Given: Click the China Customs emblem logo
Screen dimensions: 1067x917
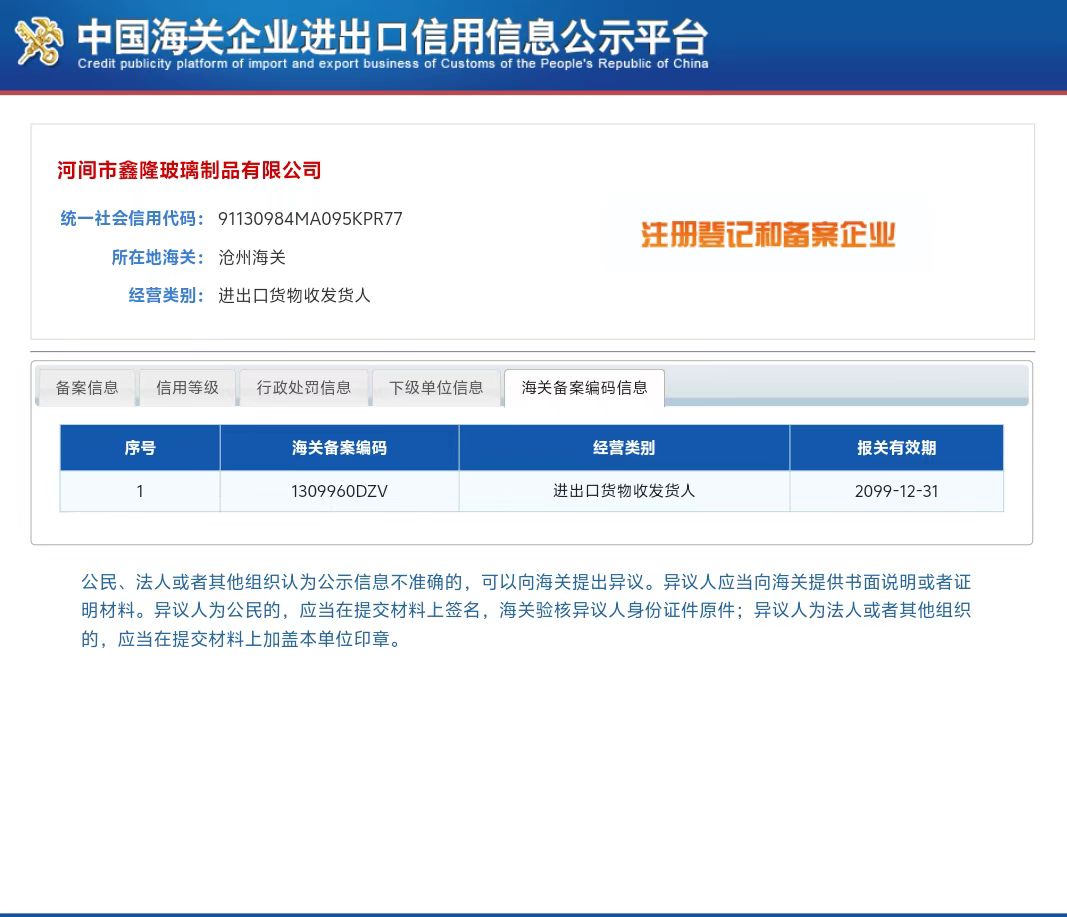Looking at the screenshot, I should pos(39,42).
